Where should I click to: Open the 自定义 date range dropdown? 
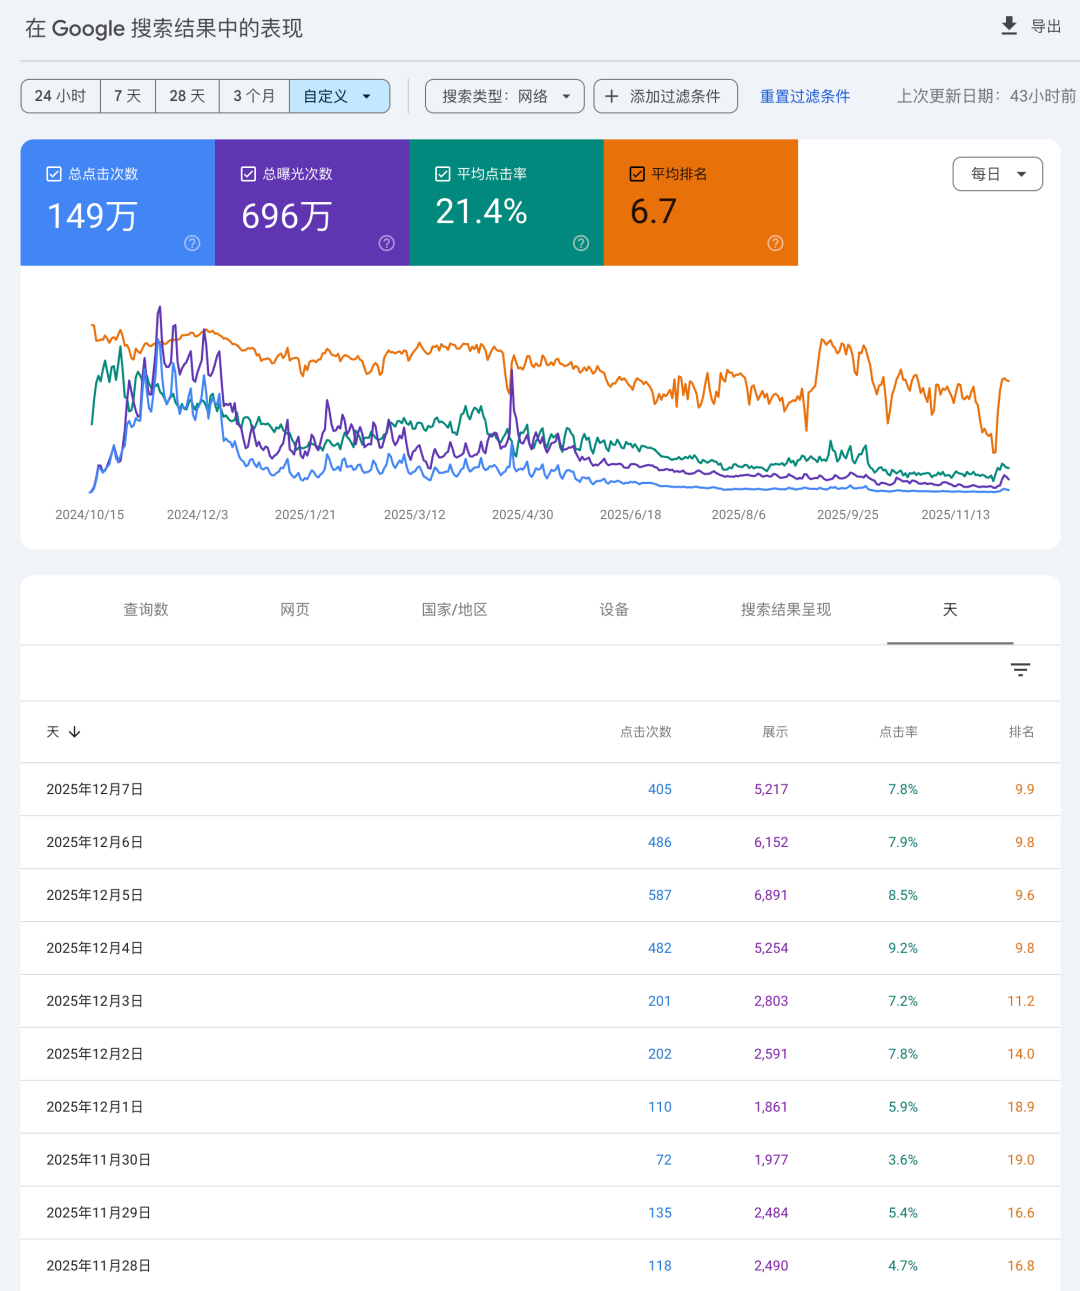click(339, 96)
